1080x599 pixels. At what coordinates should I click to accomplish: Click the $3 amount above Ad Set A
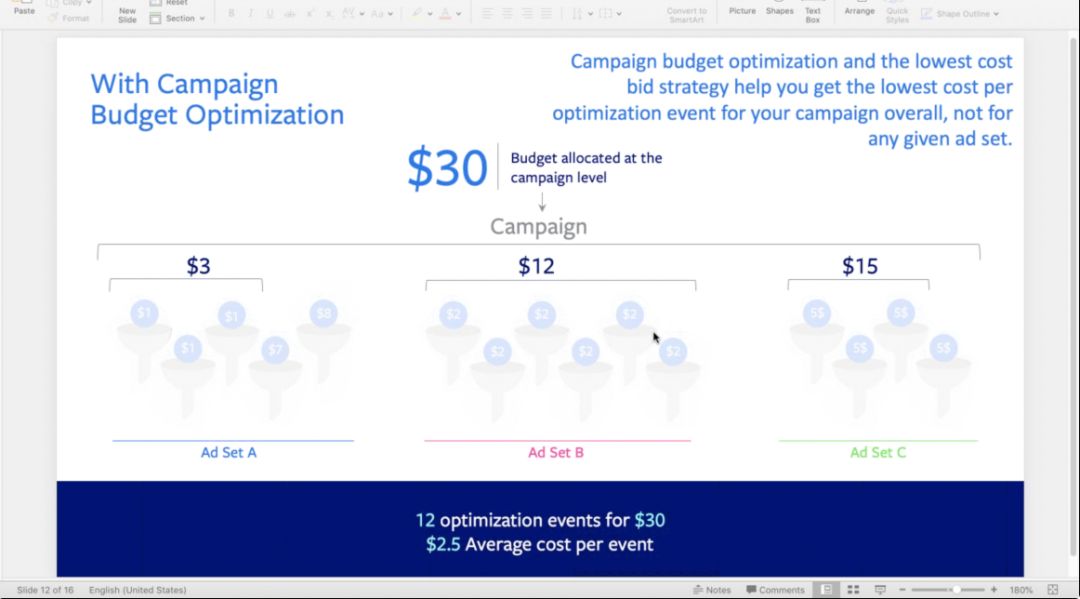(x=198, y=266)
